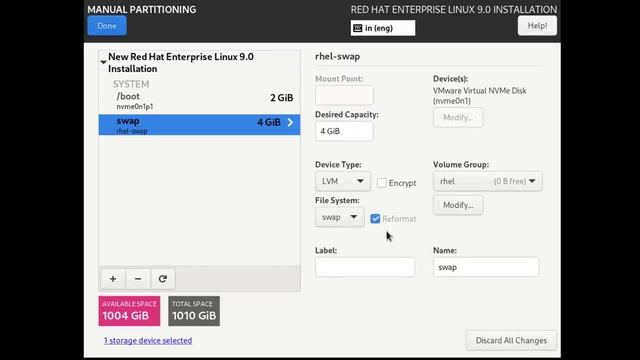The image size is (640, 360).
Task: Click the remove mount point minus icon
Action: click(138, 279)
